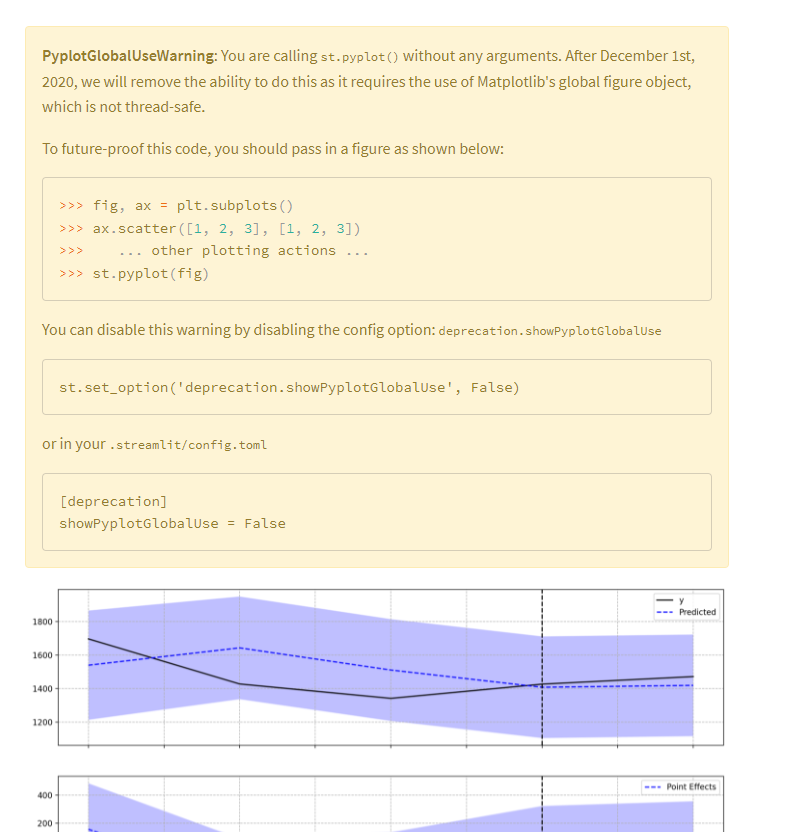809x832 pixels.
Task: Click the 200 tick label on lower chart
Action: (45, 824)
